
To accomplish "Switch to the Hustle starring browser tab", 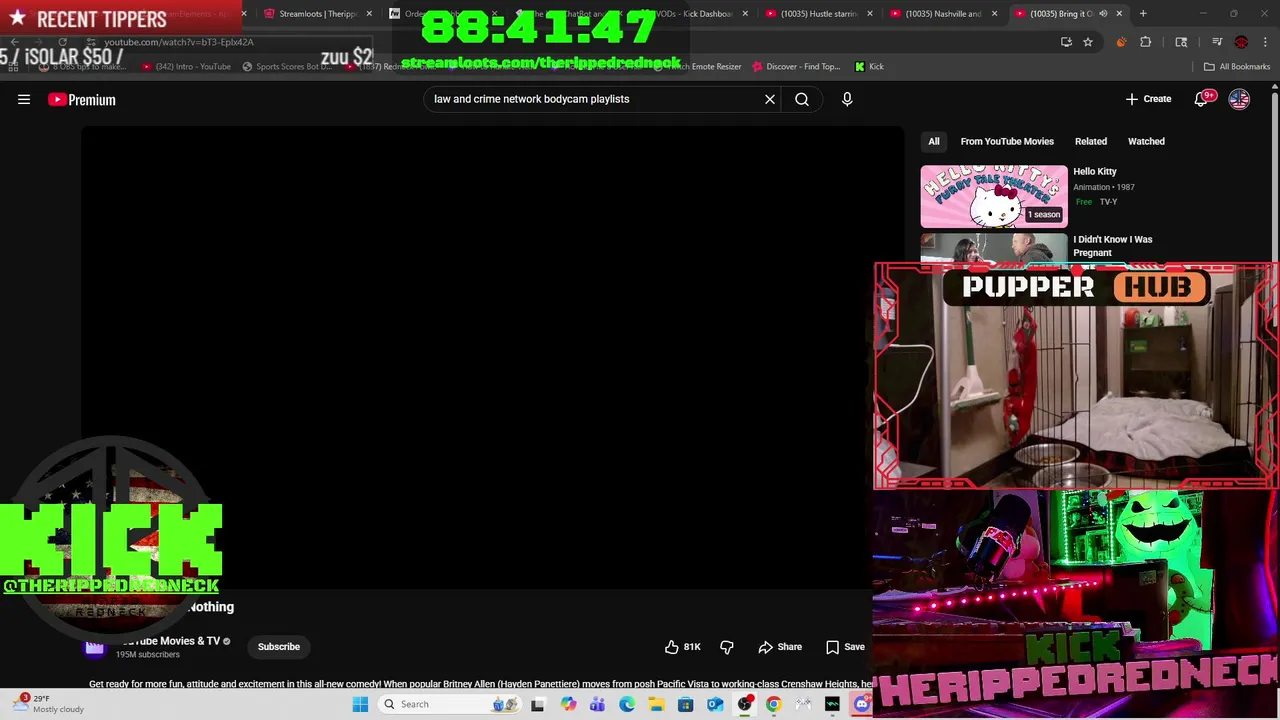I will [x=818, y=13].
